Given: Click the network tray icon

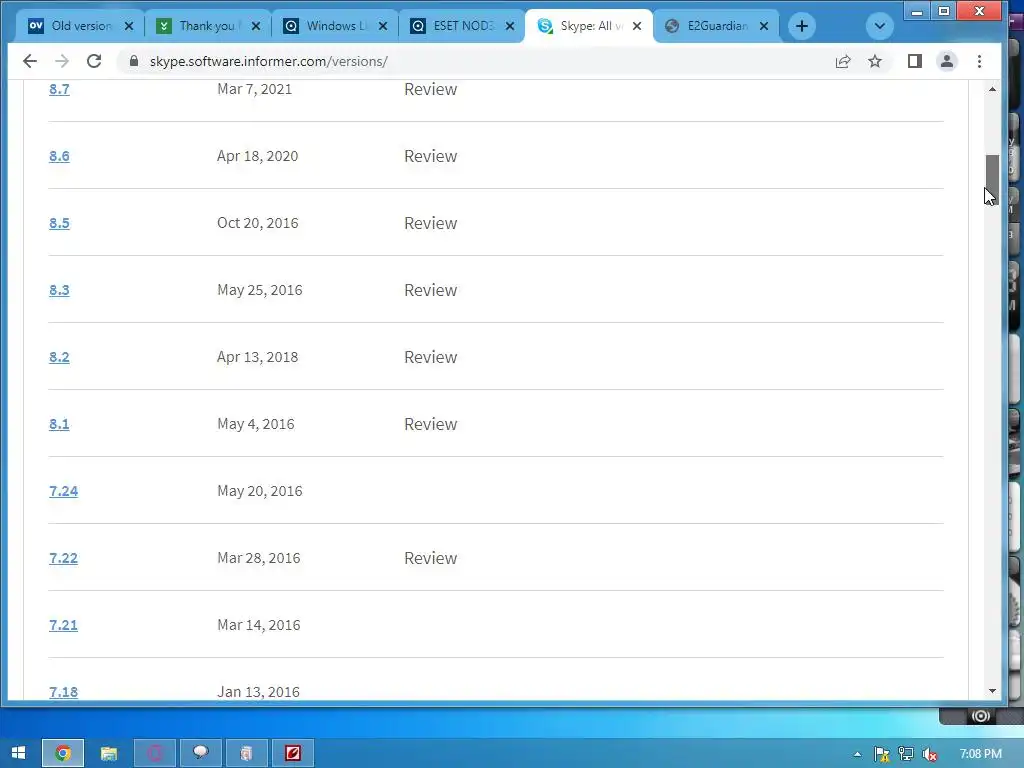Looking at the screenshot, I should point(906,754).
